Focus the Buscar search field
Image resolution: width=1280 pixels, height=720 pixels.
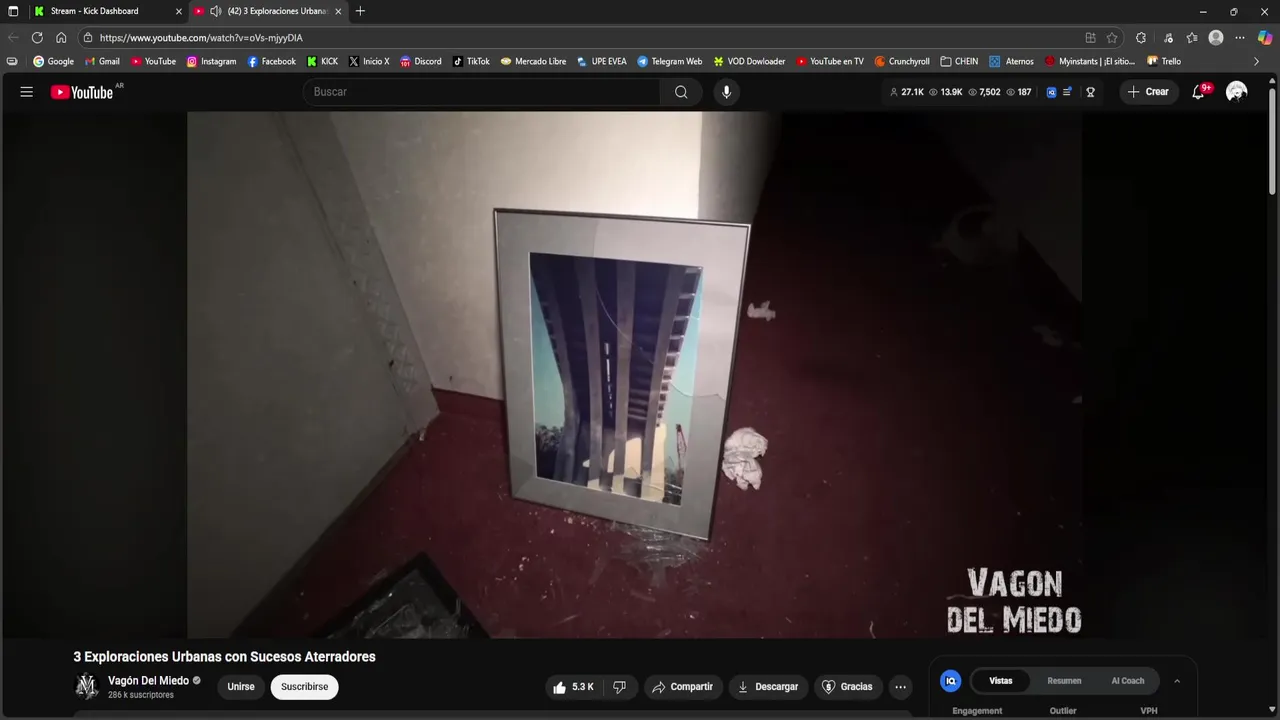click(x=481, y=92)
